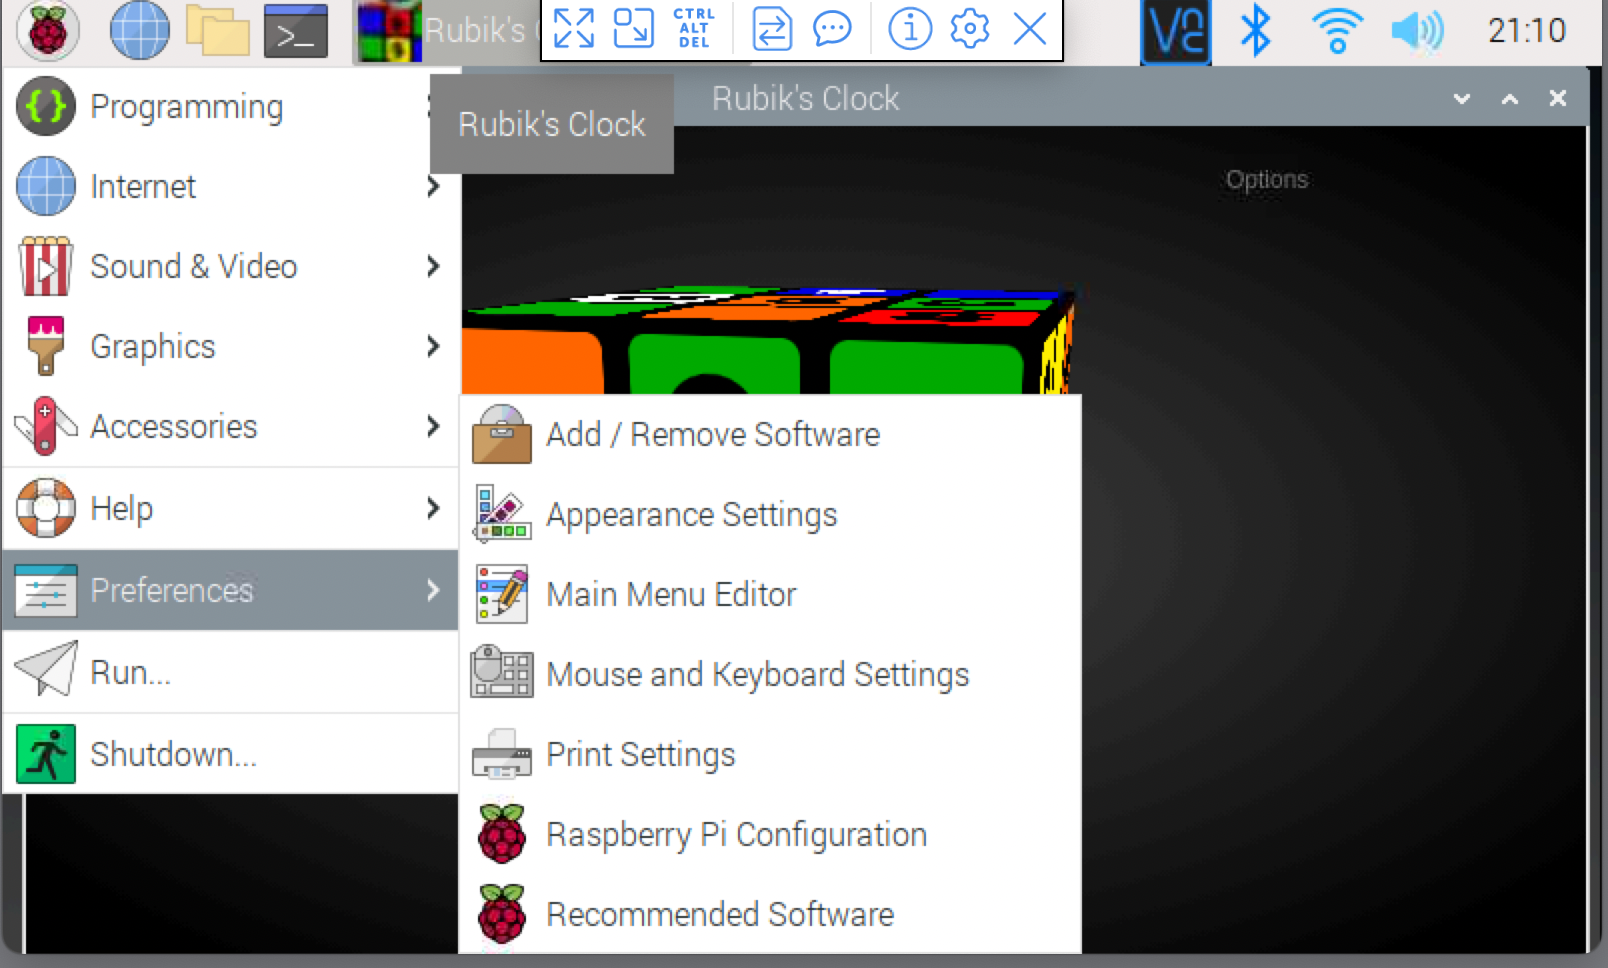Open Appearance Settings
Image resolution: width=1608 pixels, height=968 pixels.
(x=770, y=514)
